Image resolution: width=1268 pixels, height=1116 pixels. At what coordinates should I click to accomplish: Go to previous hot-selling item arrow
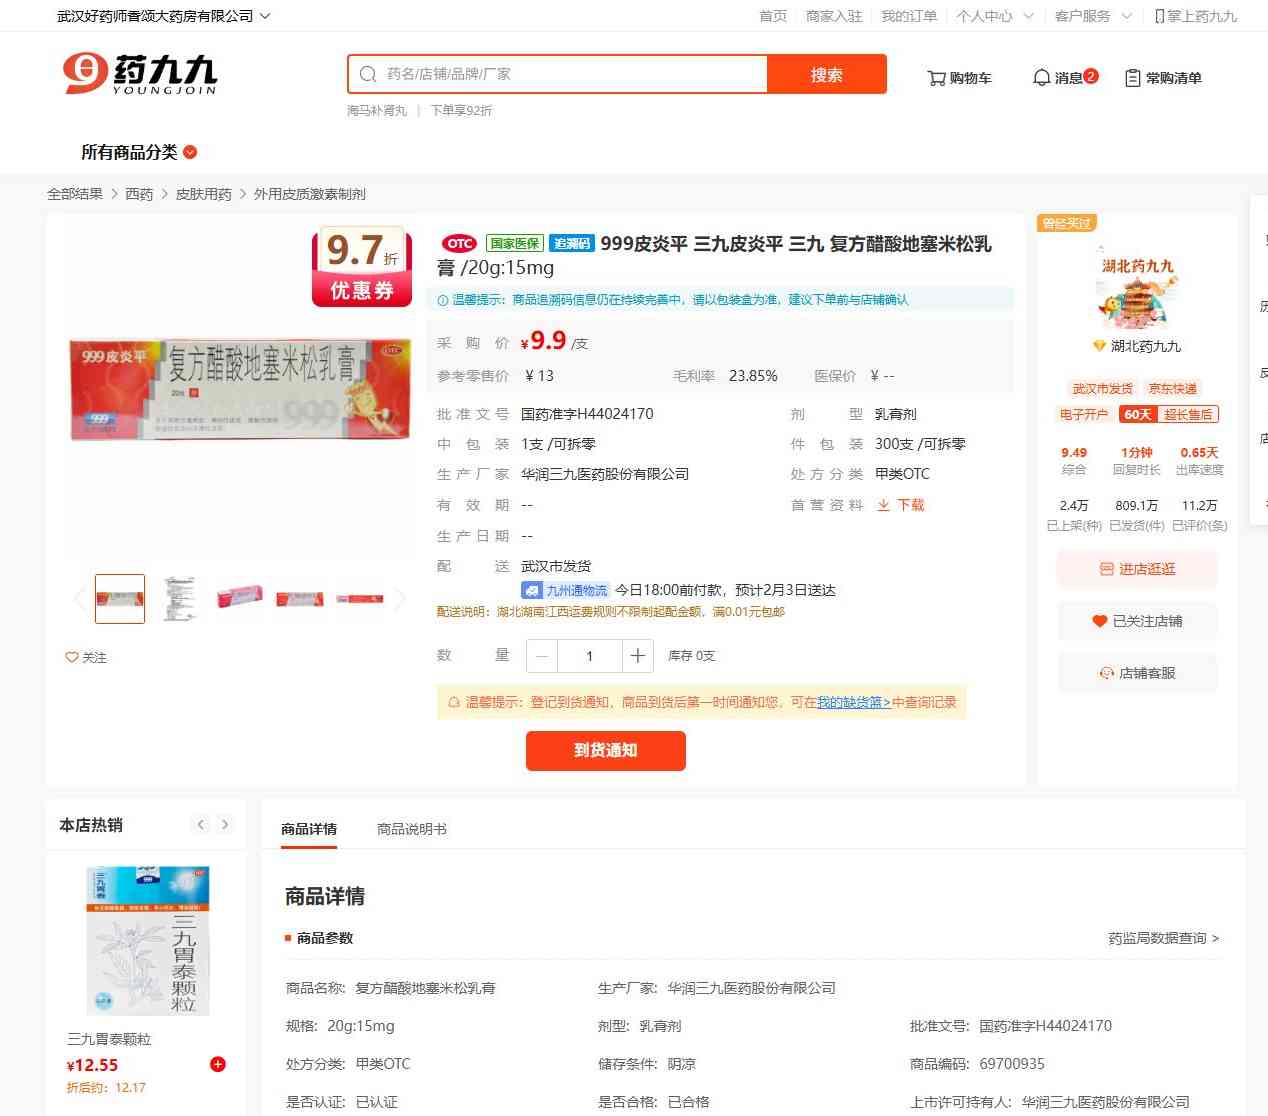tap(201, 825)
